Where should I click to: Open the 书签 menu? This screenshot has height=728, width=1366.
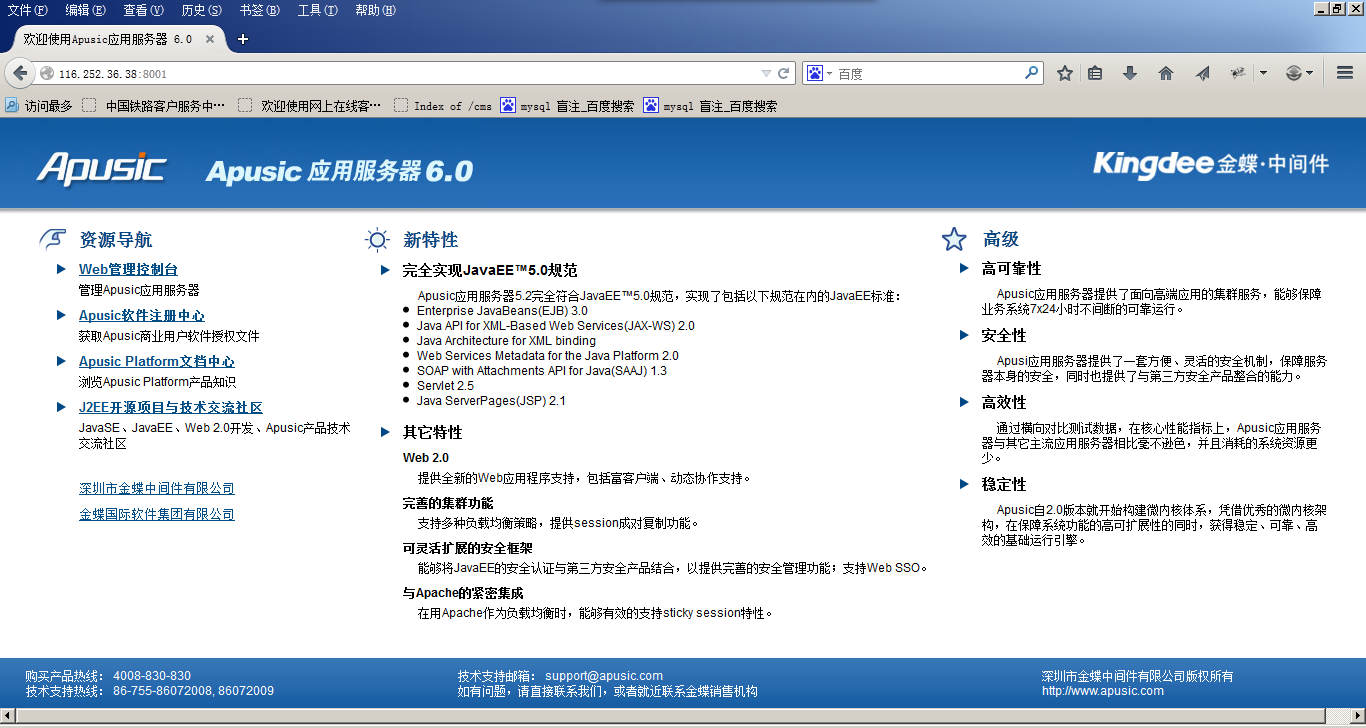coord(260,10)
